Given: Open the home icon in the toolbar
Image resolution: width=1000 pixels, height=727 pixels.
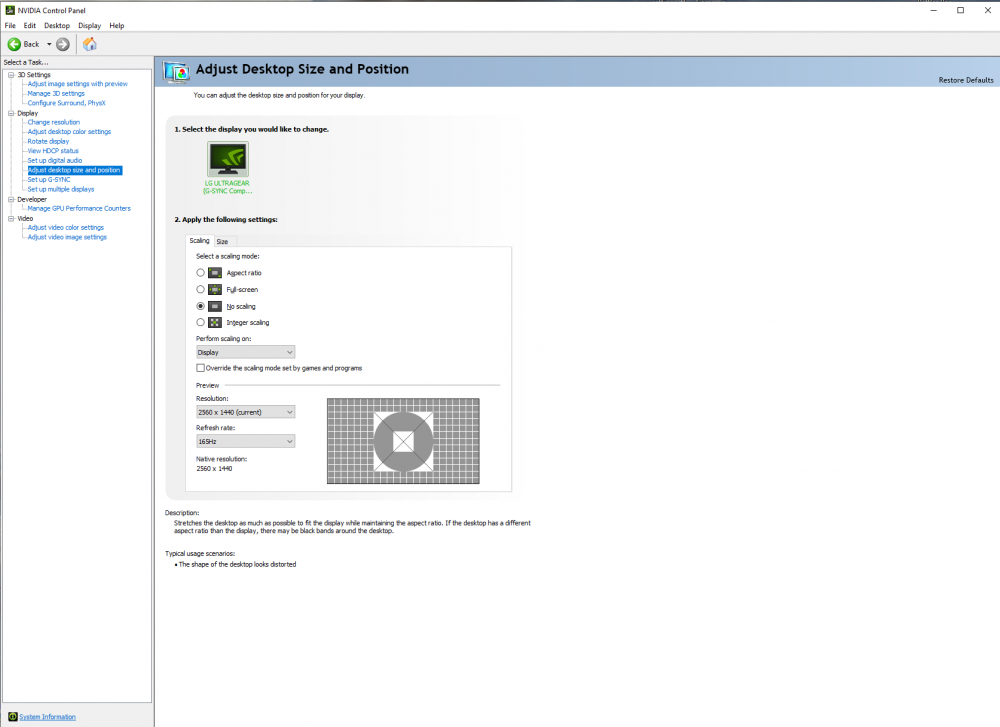Looking at the screenshot, I should pyautogui.click(x=89, y=44).
